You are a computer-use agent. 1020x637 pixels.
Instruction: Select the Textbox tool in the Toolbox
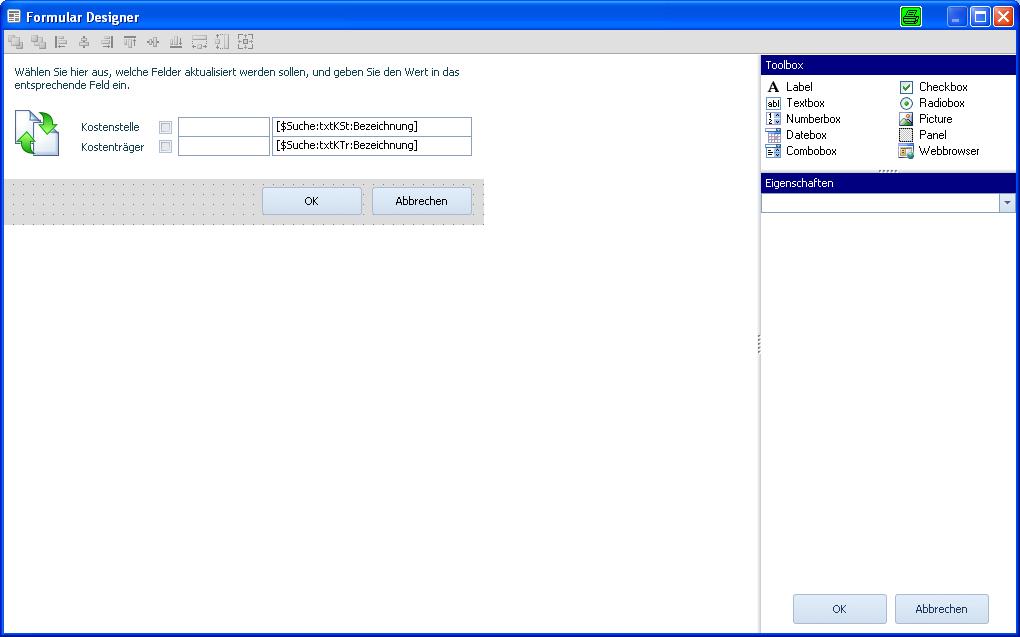pos(796,103)
